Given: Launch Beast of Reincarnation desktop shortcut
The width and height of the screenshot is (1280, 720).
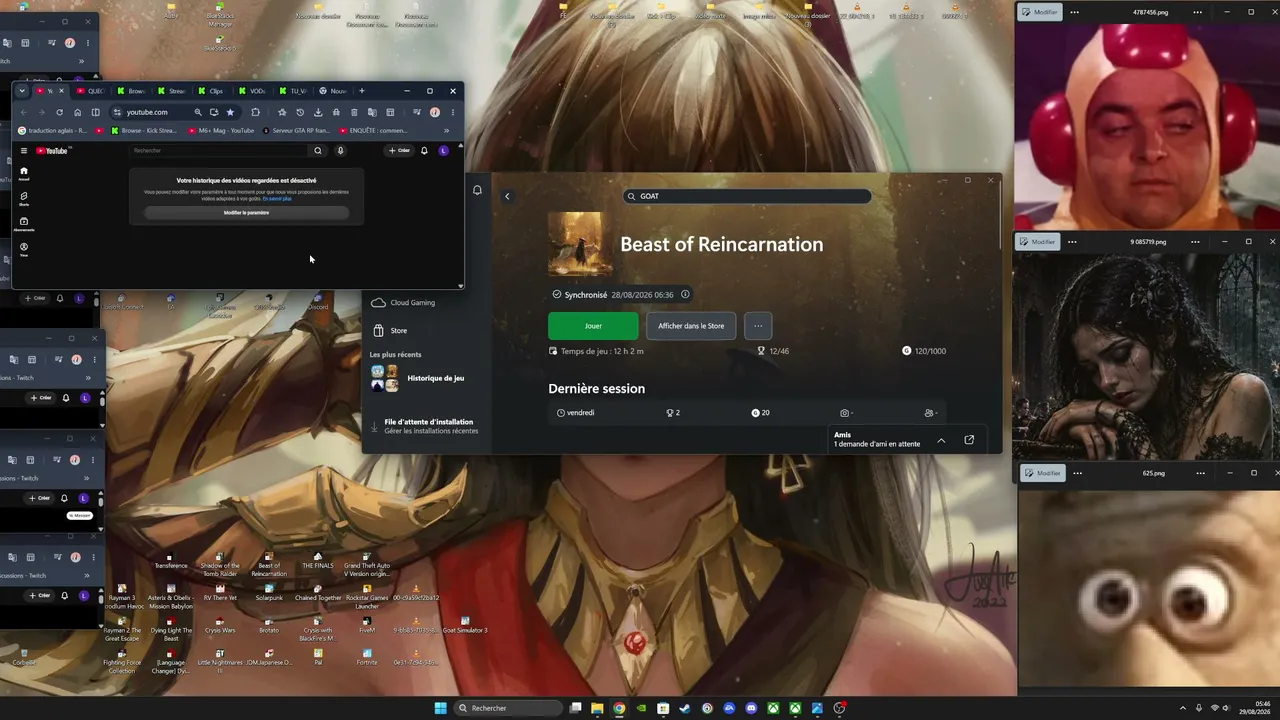Looking at the screenshot, I should 269,565.
